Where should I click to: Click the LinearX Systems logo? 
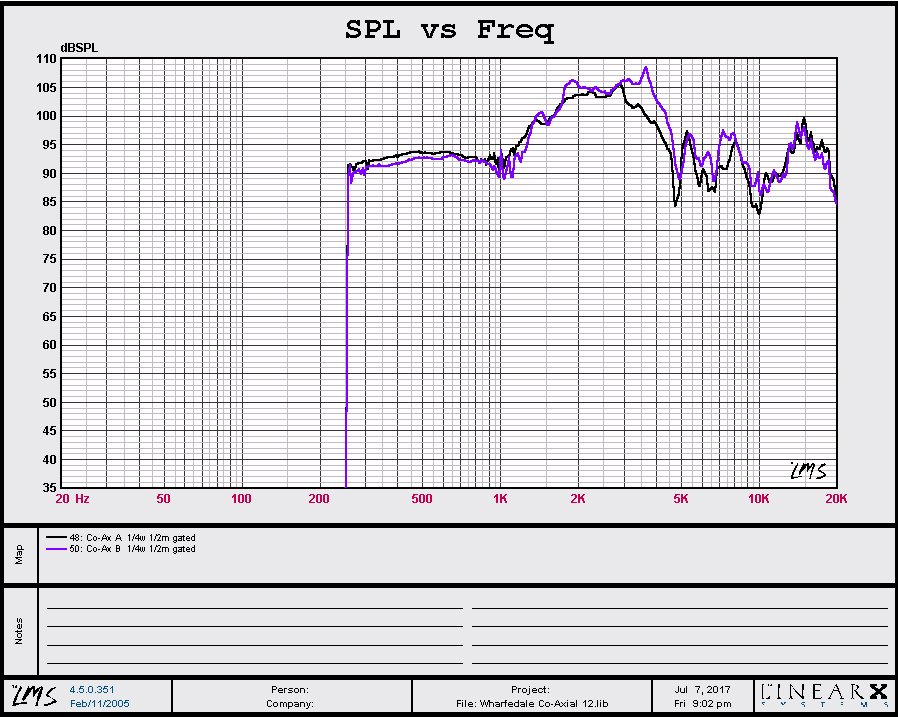click(823, 695)
